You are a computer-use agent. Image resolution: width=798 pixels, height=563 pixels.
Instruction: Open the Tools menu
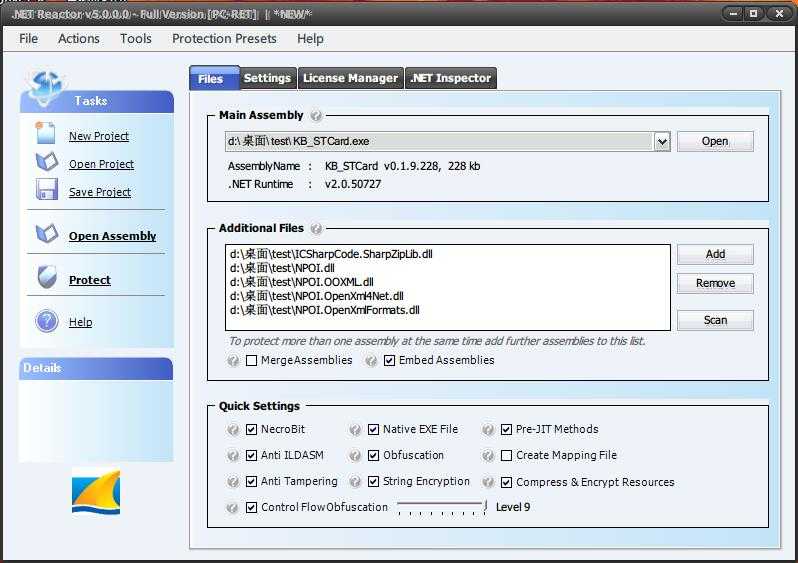point(136,39)
